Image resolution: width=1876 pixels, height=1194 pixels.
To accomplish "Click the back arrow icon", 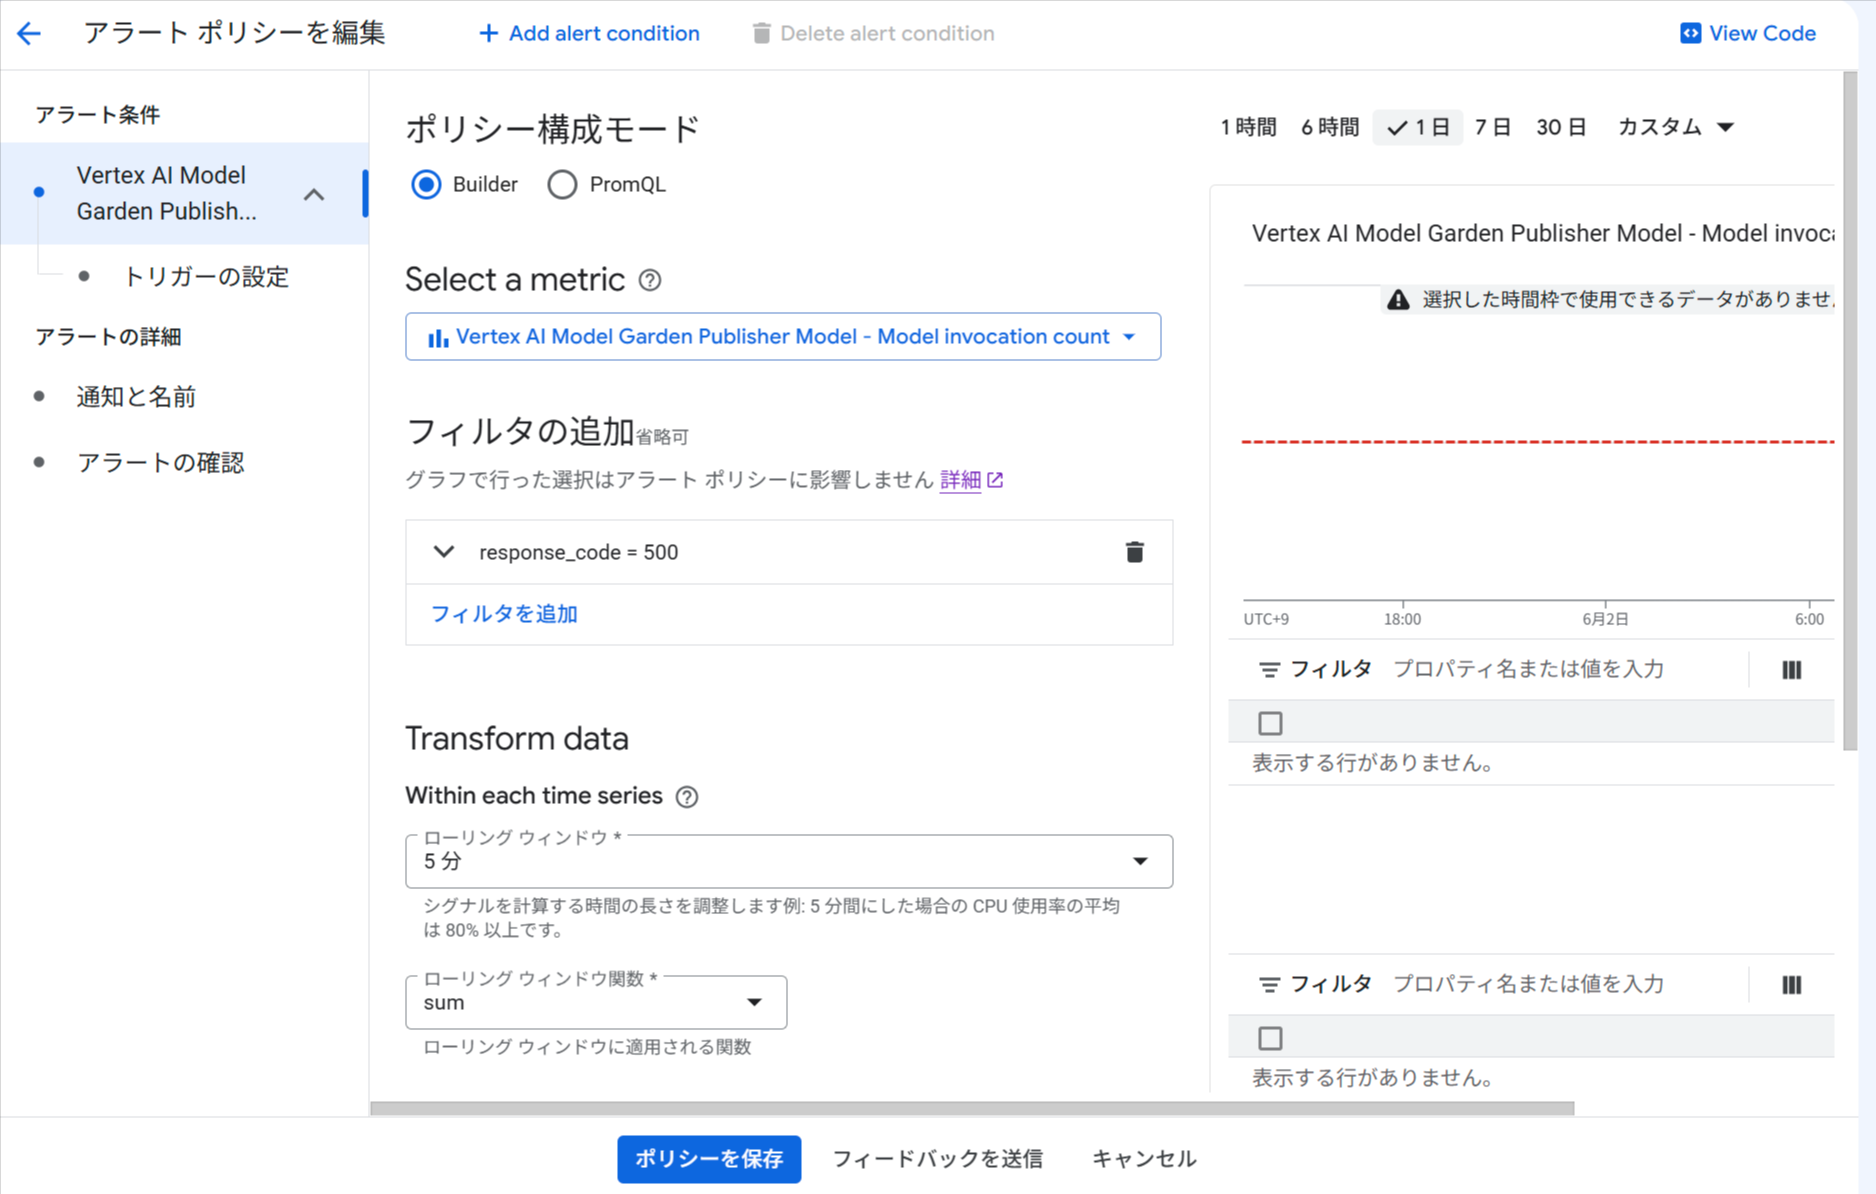I will coord(29,33).
